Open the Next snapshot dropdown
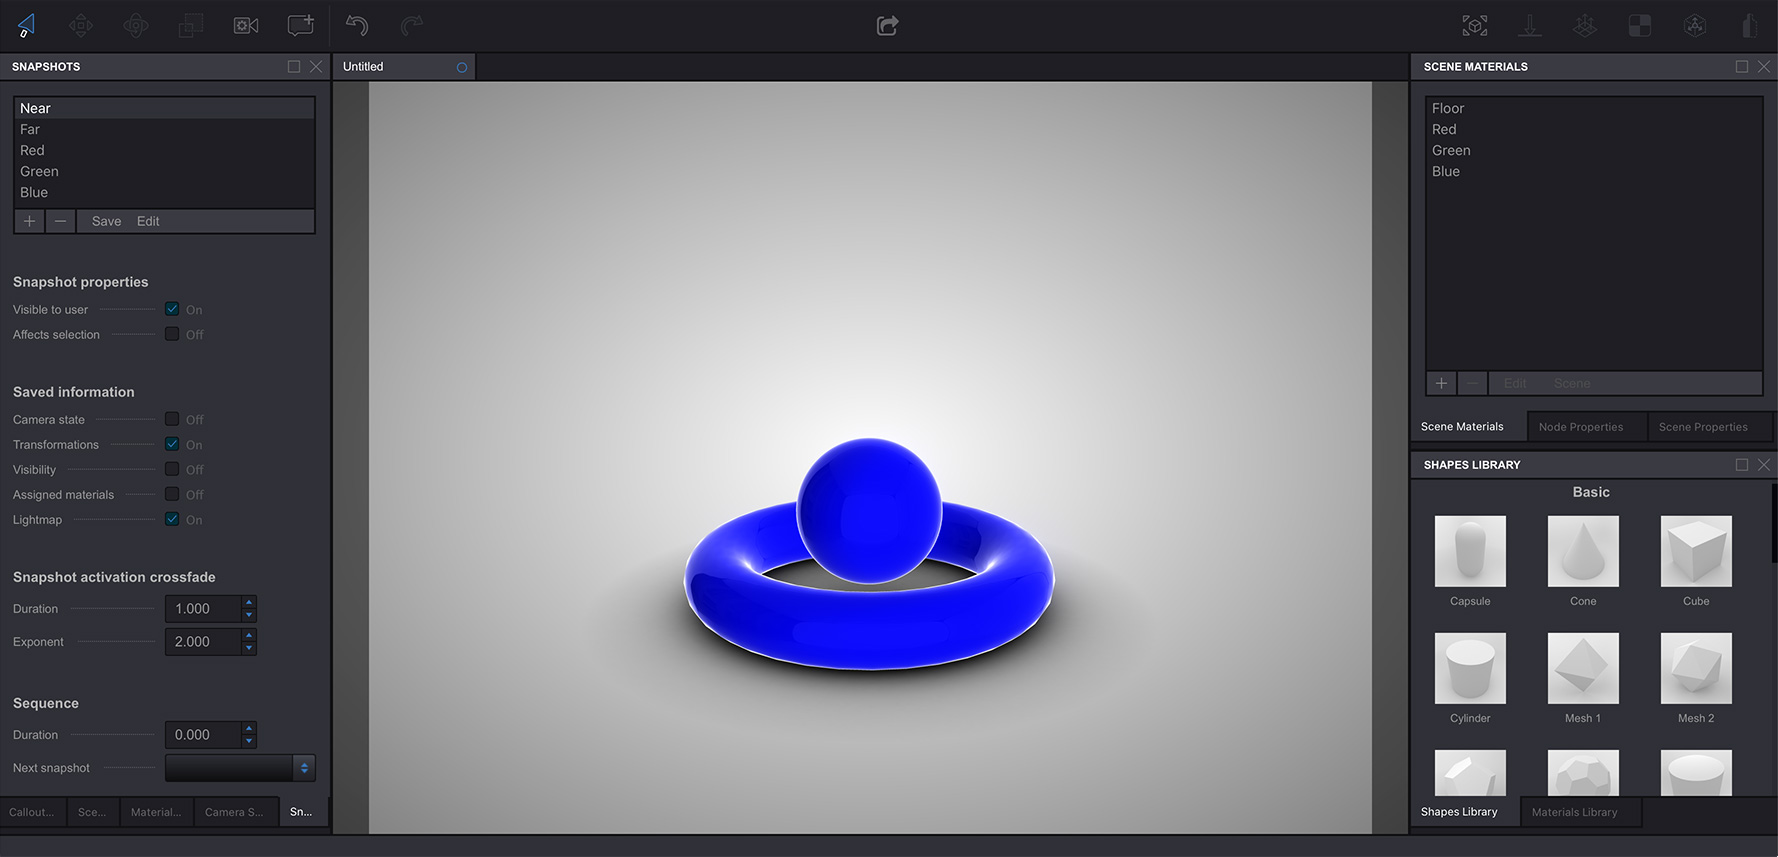1778x857 pixels. (x=240, y=768)
